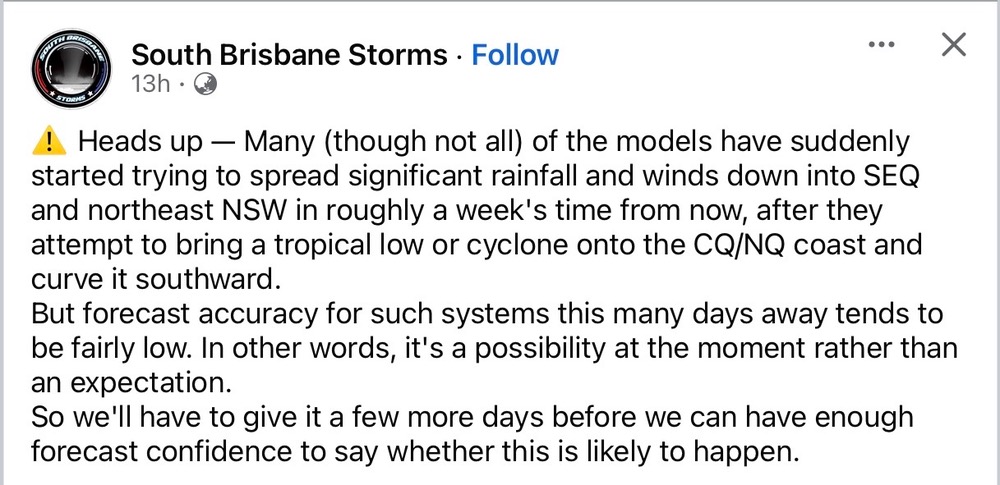Click the line starting "So we'll have"

click(x=470, y=416)
